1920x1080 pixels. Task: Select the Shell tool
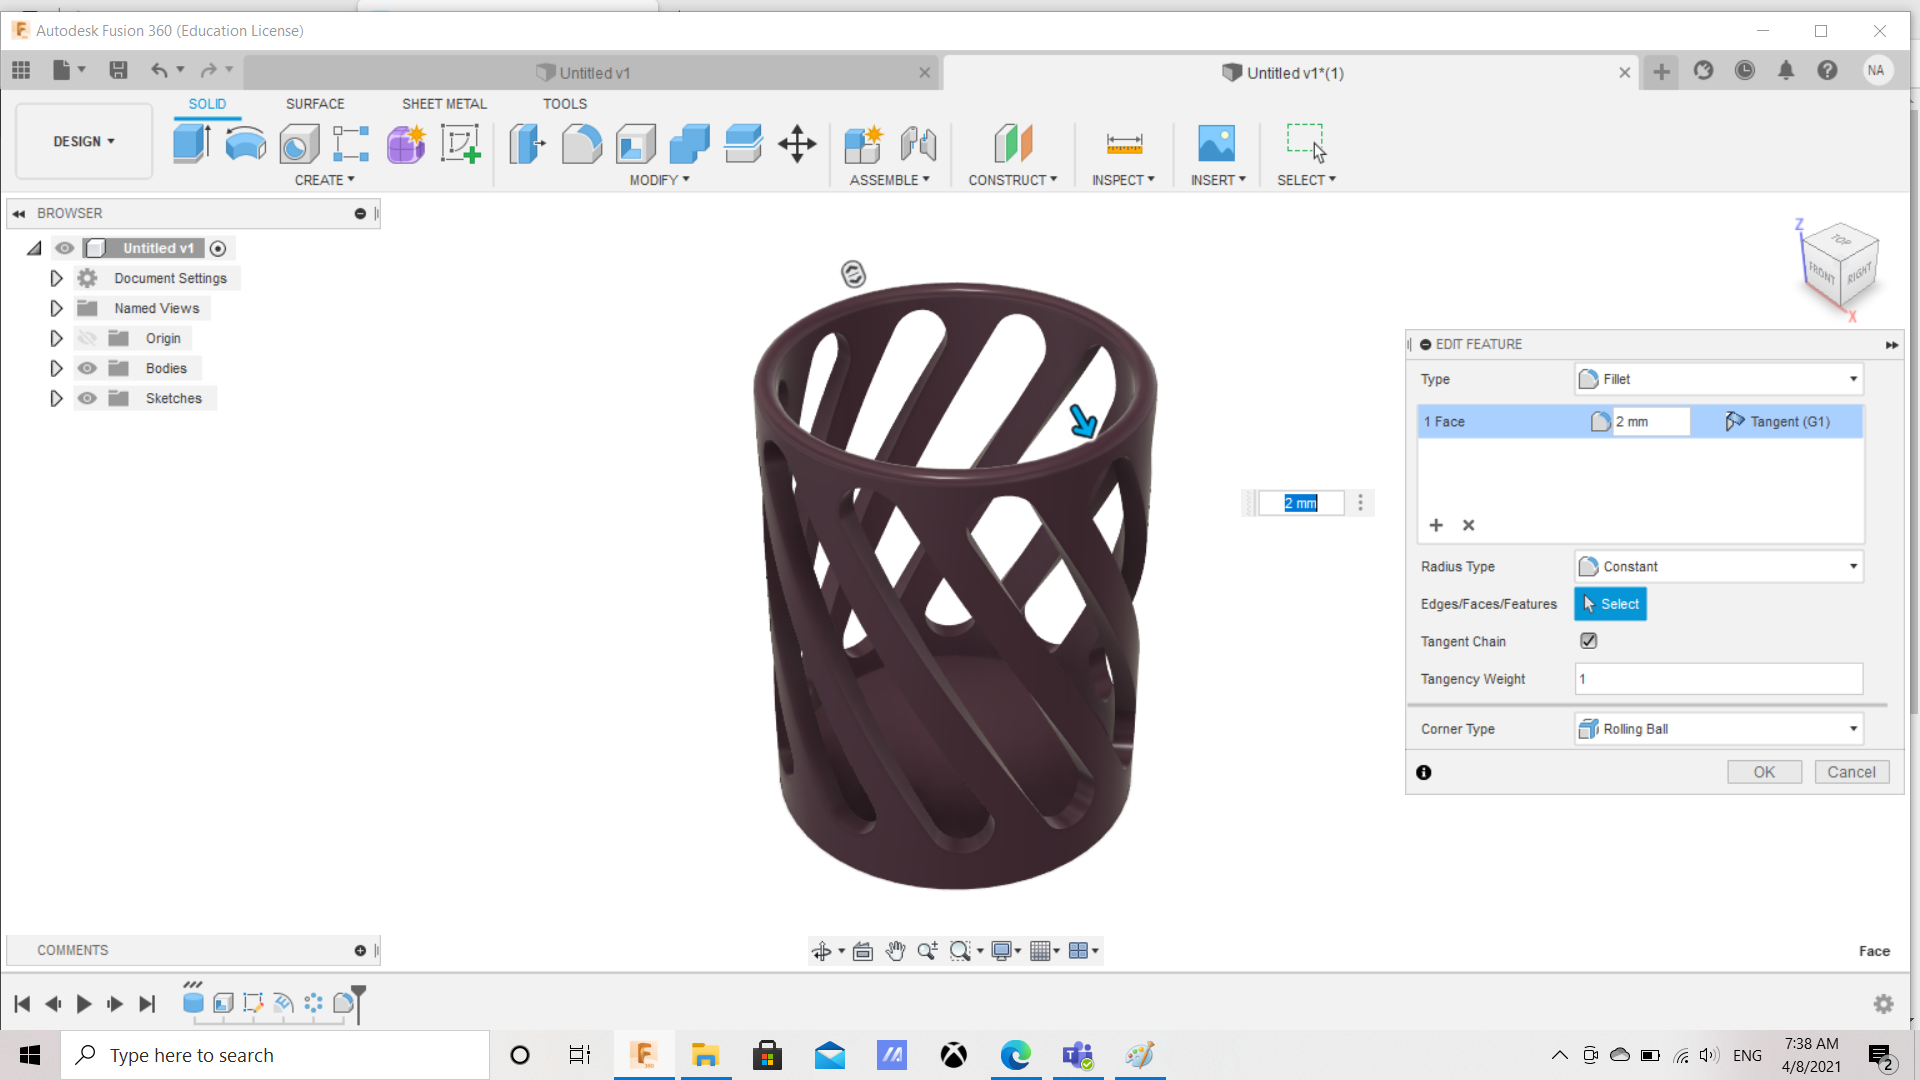click(x=636, y=144)
